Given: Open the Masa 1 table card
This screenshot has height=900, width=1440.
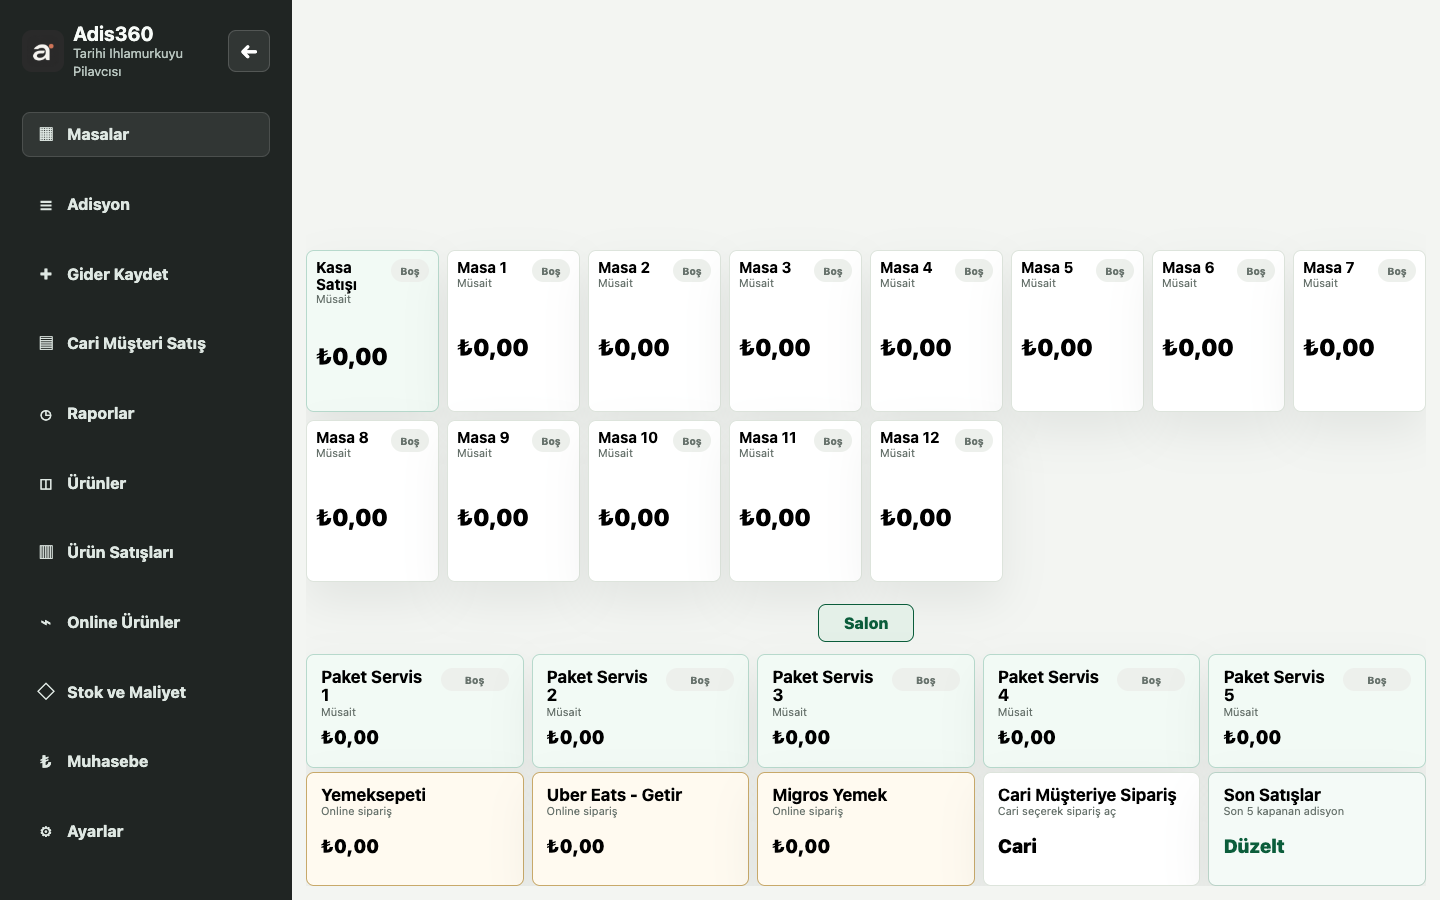Looking at the screenshot, I should click(x=513, y=331).
